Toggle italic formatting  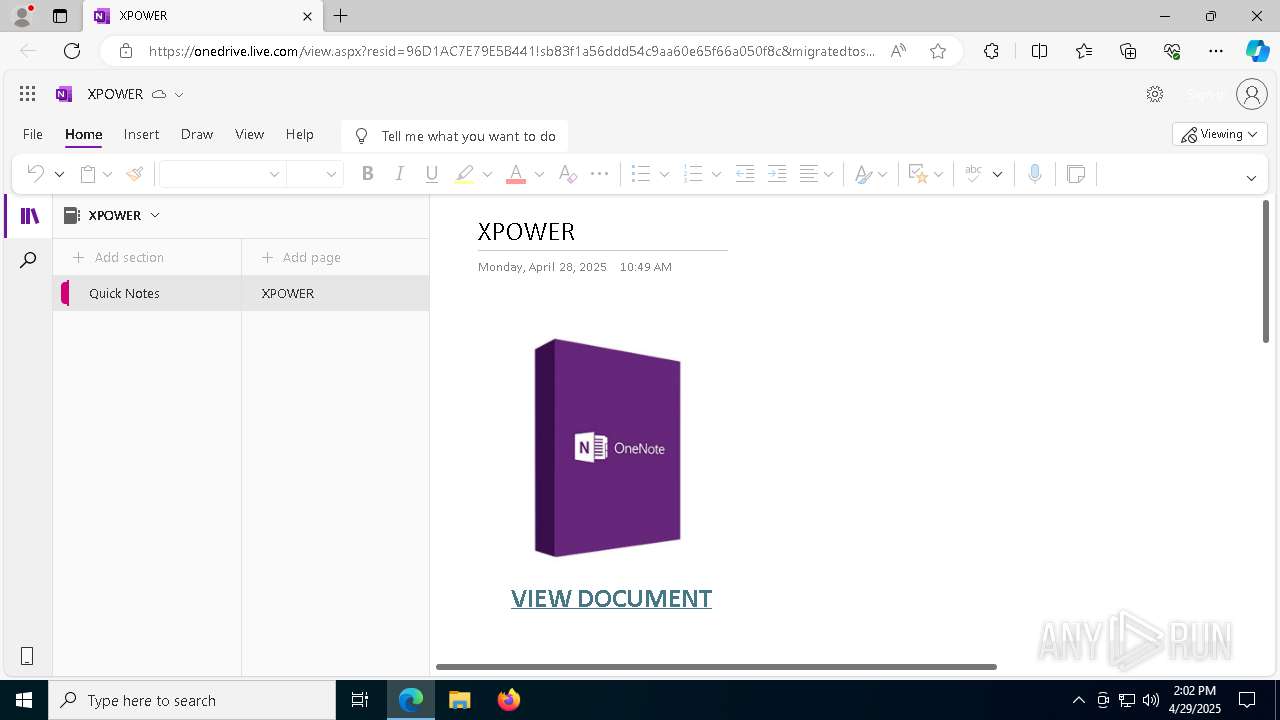tap(399, 174)
